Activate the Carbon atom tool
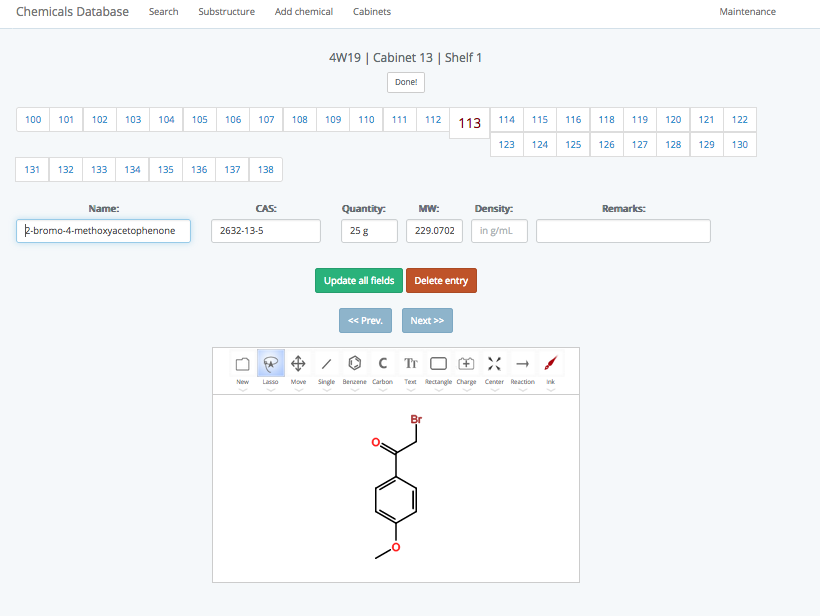820x616 pixels. click(x=382, y=364)
